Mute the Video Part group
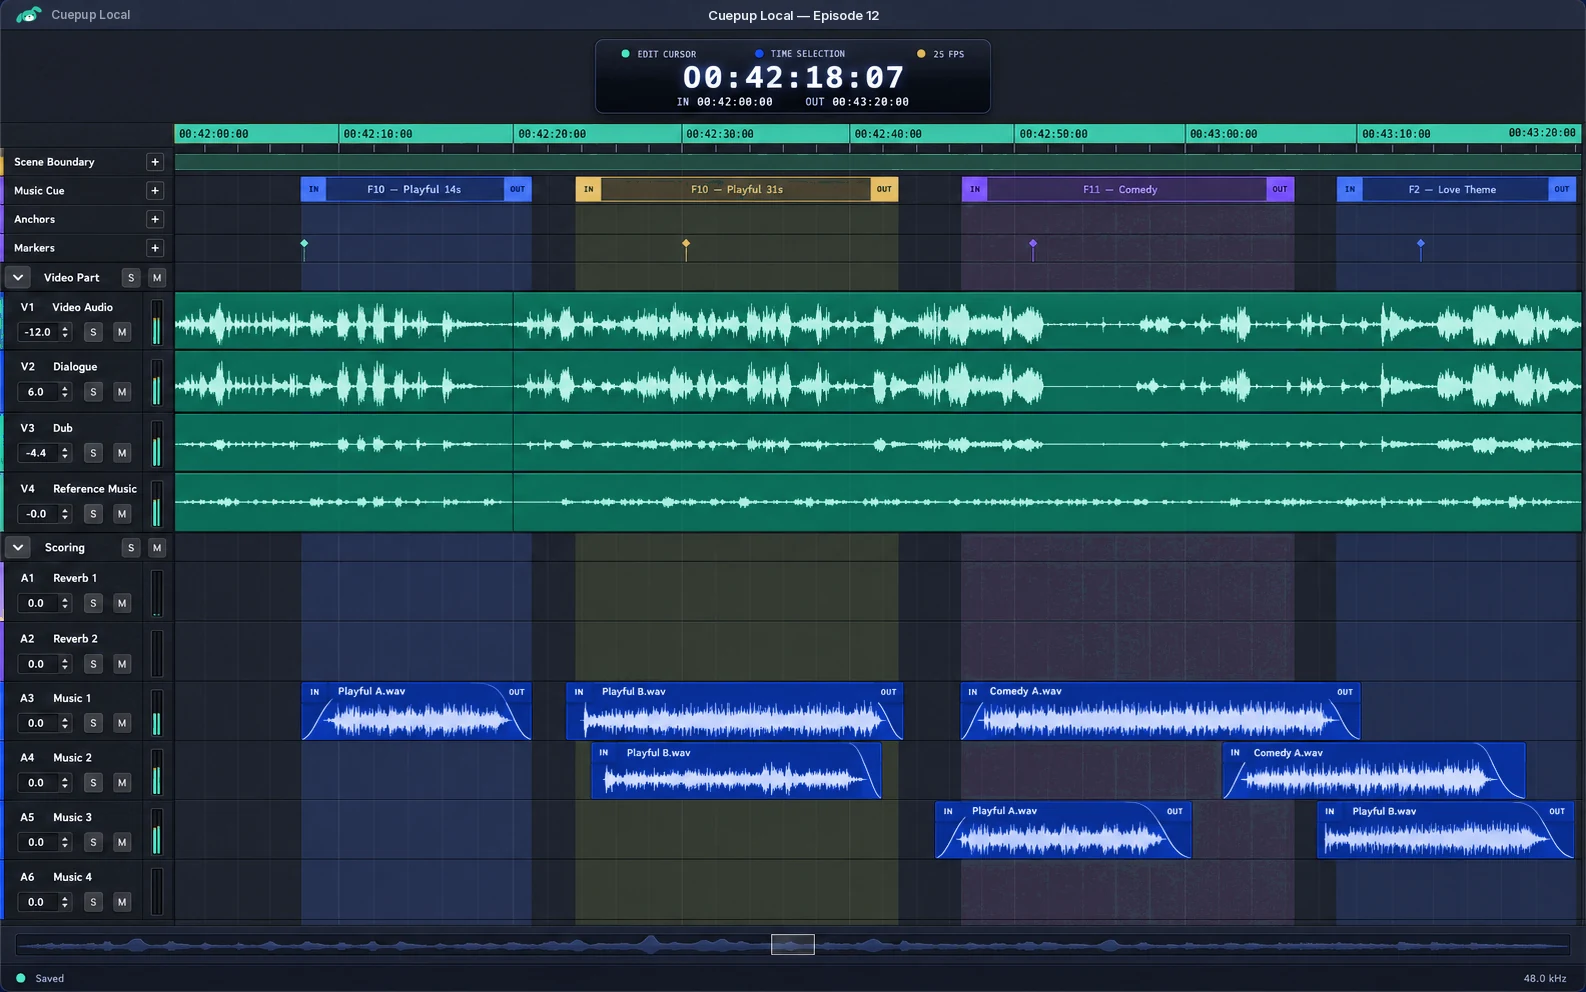This screenshot has height=992, width=1586. [157, 278]
